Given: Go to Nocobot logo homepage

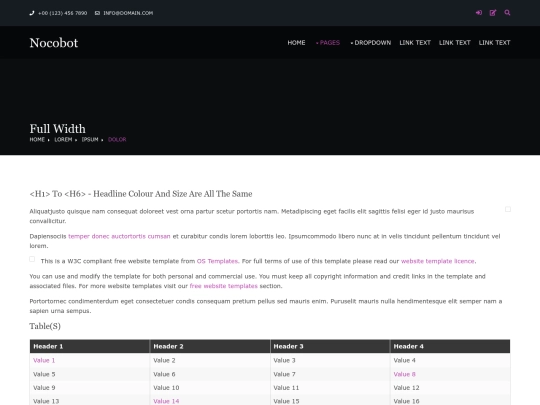Looking at the screenshot, I should pyautogui.click(x=54, y=43).
